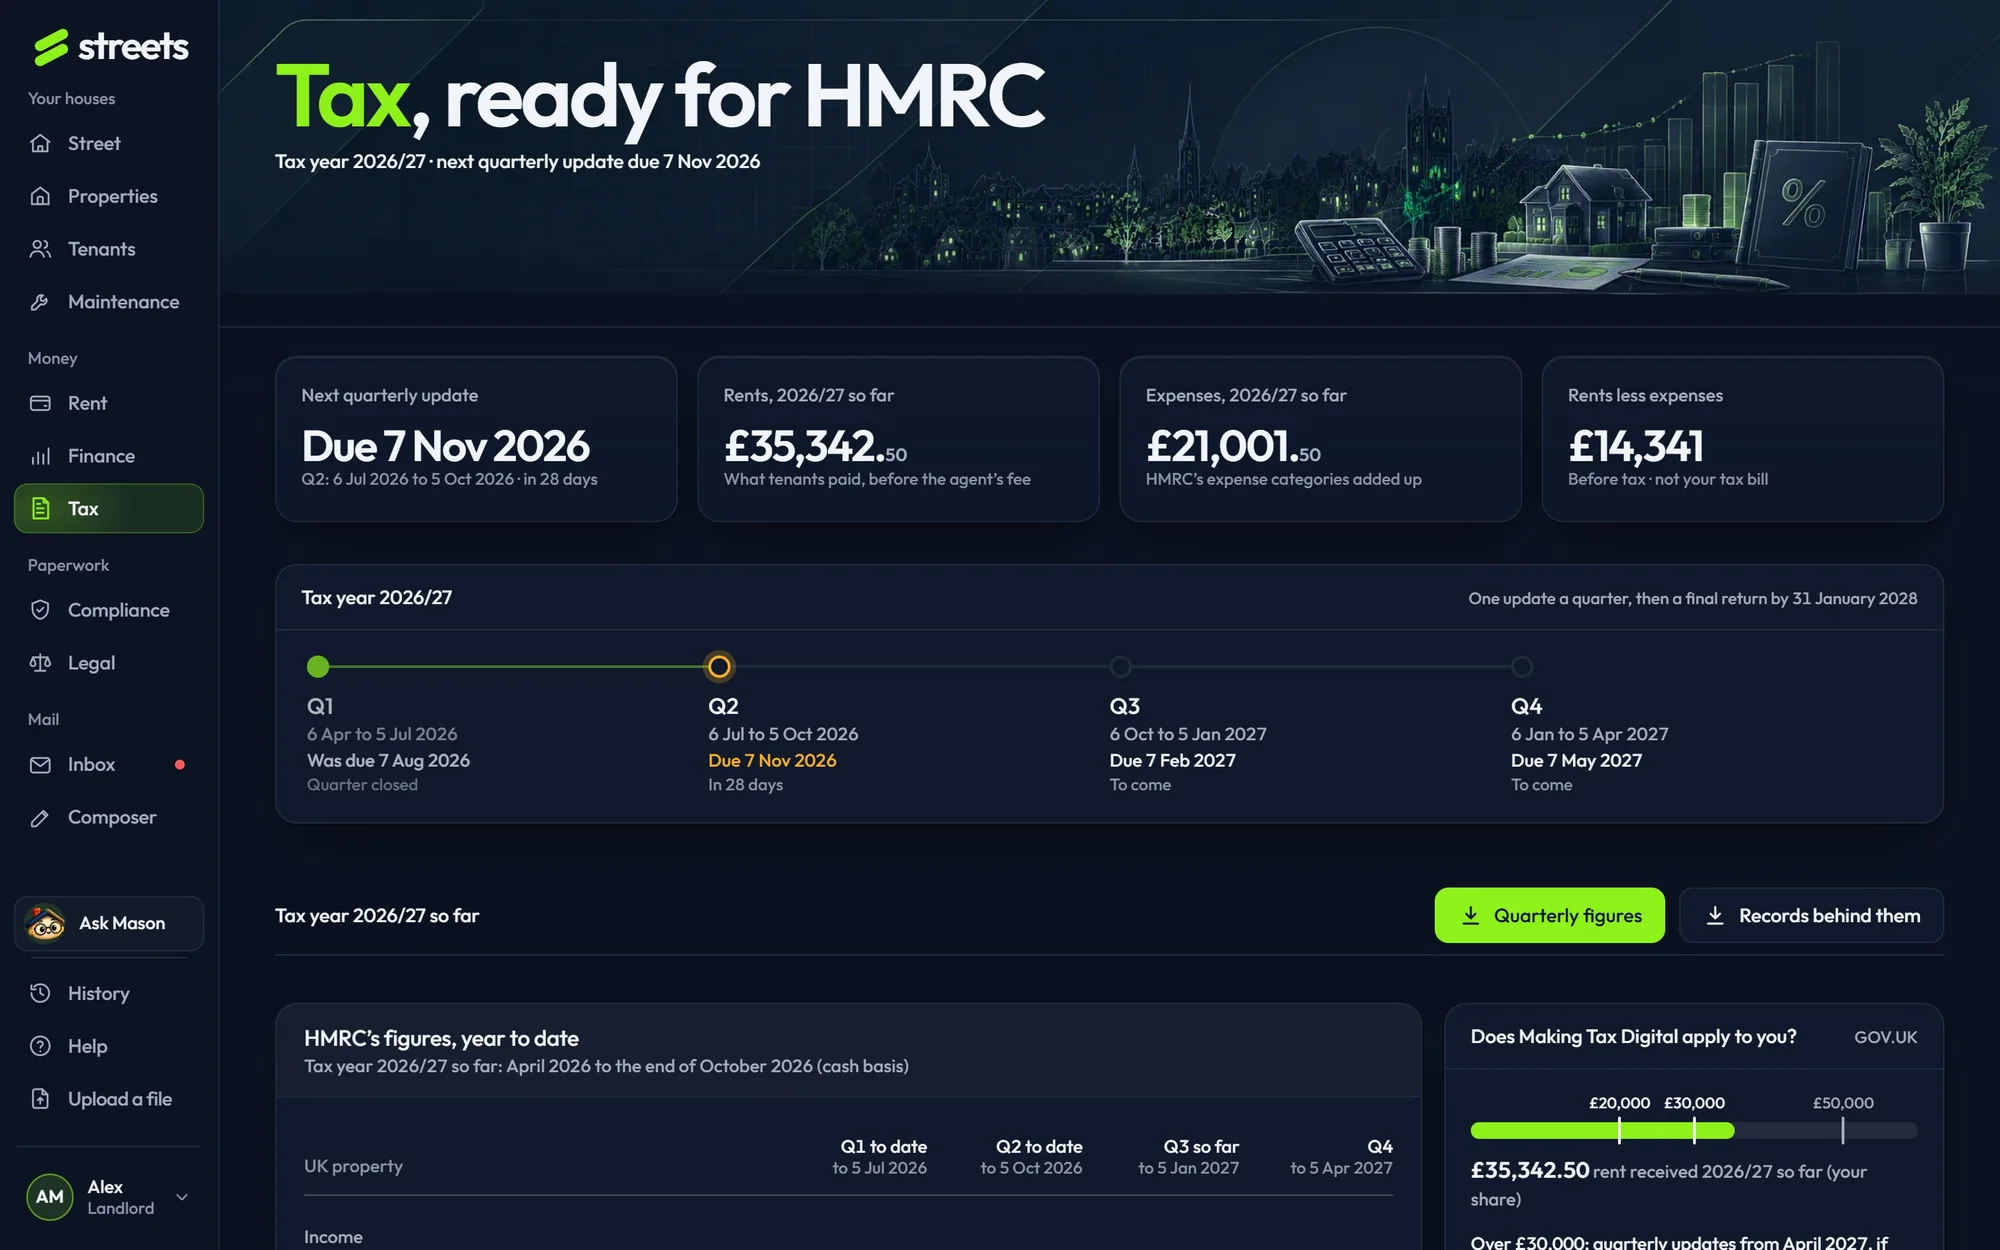The image size is (2000, 1250).
Task: Open the Inbox envelope icon
Action: pos(40,765)
